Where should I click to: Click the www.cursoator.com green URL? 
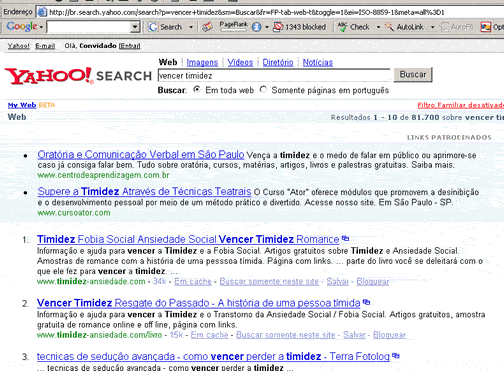coord(74,213)
